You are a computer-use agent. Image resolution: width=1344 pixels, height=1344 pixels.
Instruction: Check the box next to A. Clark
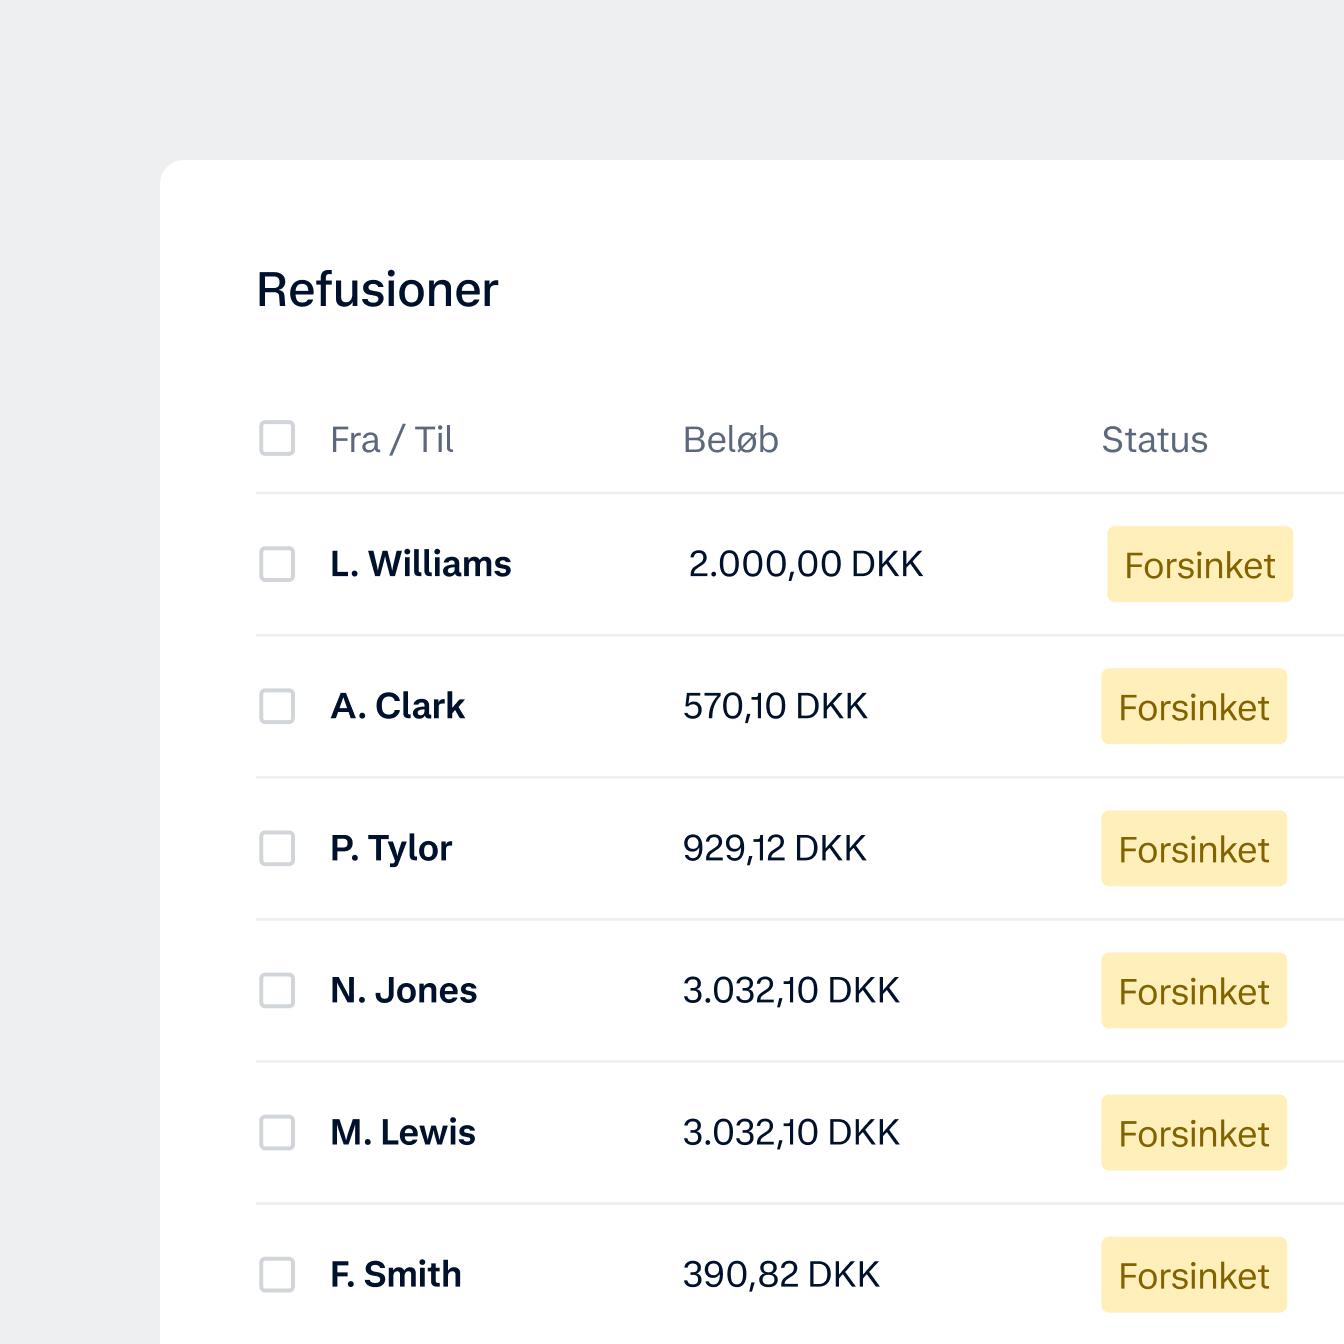click(x=277, y=706)
